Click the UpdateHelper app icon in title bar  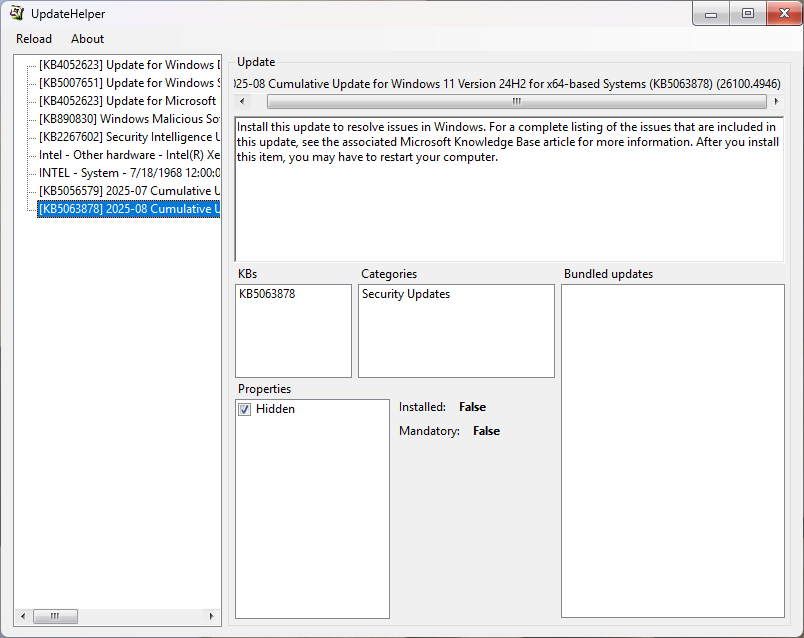[x=17, y=13]
